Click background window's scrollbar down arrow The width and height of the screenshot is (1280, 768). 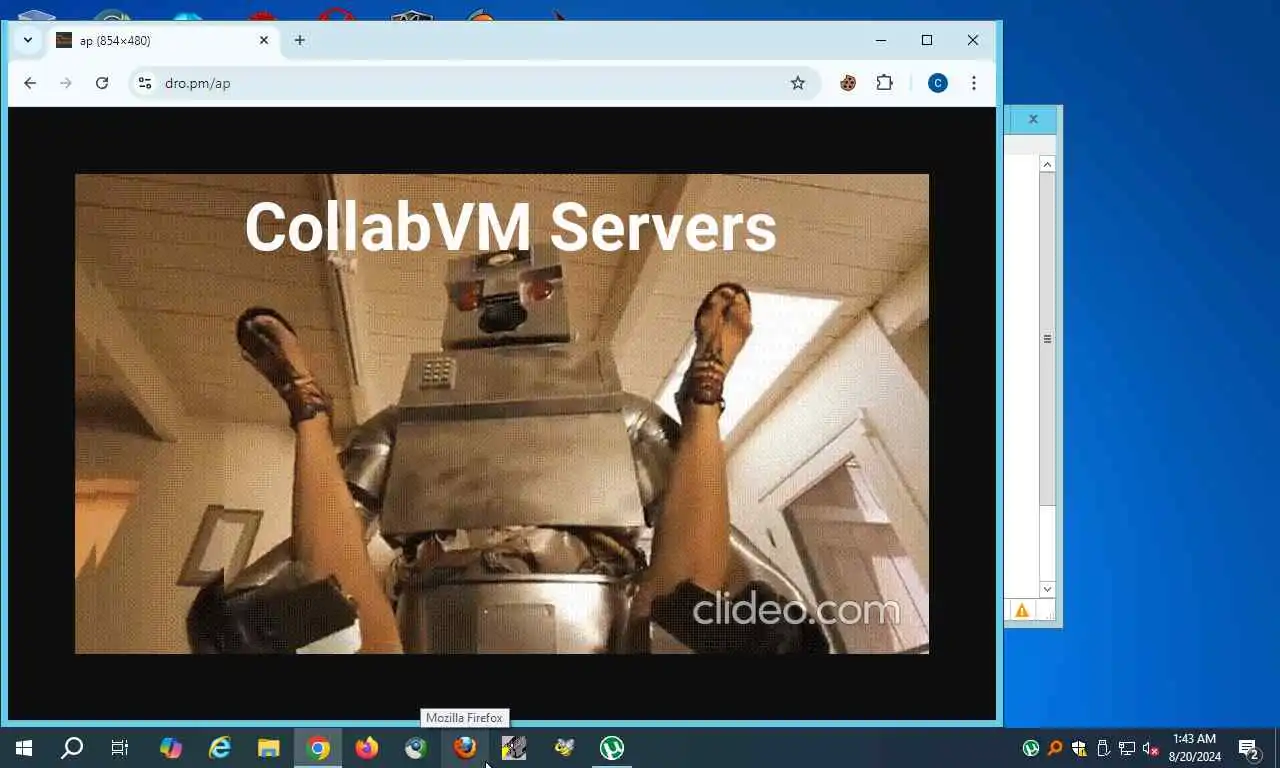tap(1048, 589)
